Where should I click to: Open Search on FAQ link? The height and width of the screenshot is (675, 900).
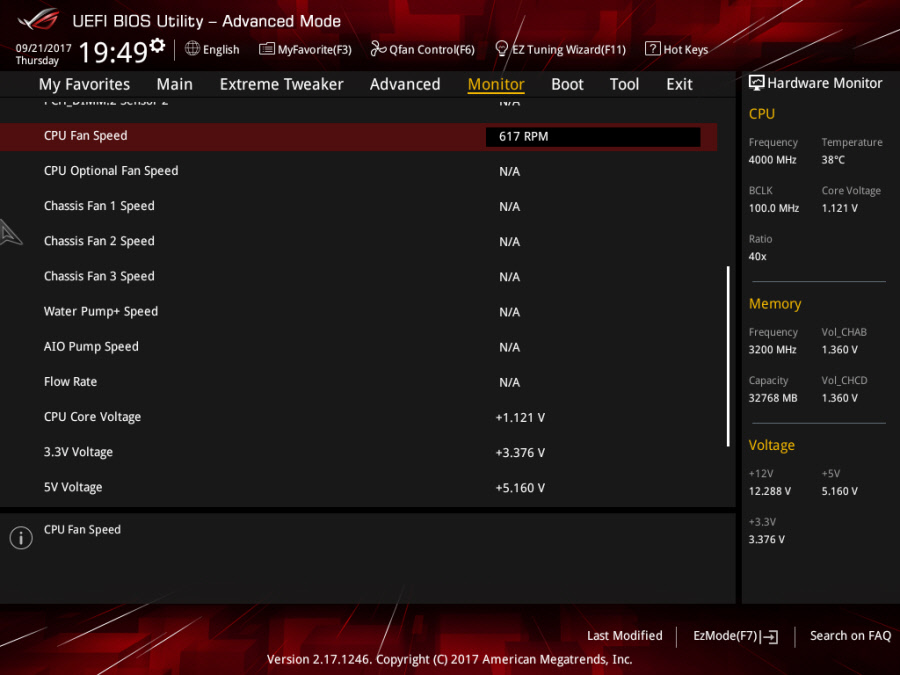(850, 635)
